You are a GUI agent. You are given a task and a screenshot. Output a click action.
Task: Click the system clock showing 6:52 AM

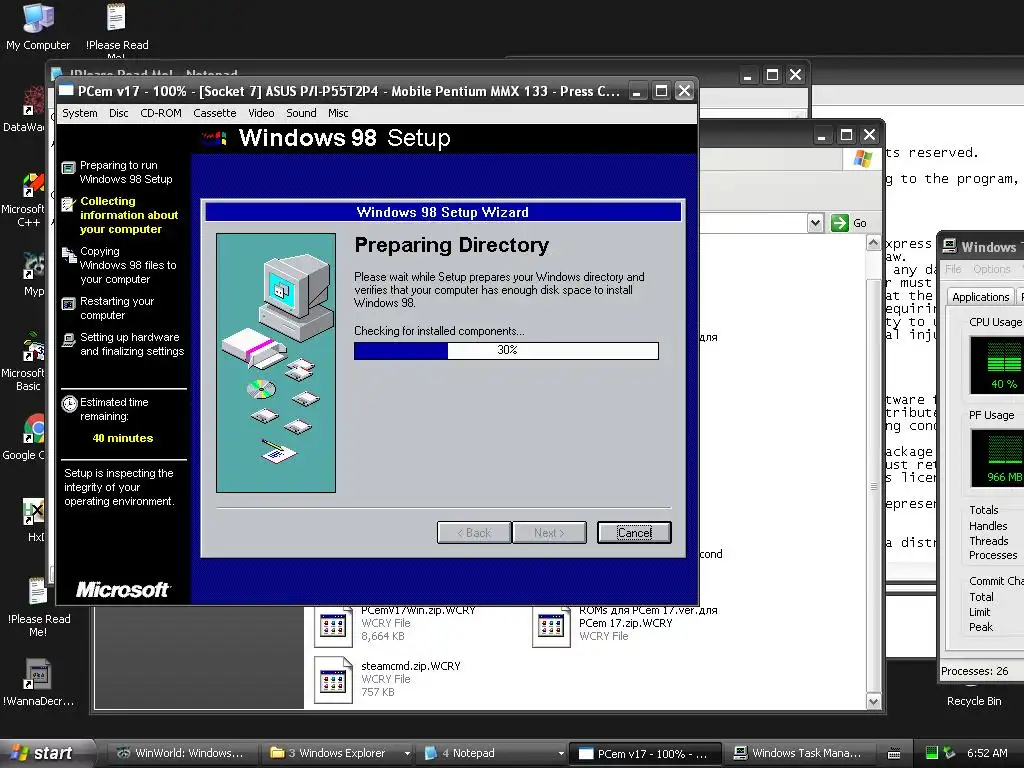click(987, 753)
